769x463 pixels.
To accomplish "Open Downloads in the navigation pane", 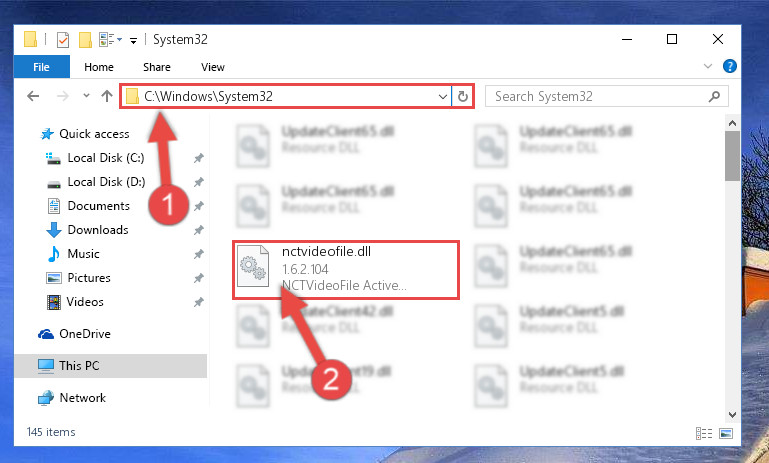I will tap(98, 230).
